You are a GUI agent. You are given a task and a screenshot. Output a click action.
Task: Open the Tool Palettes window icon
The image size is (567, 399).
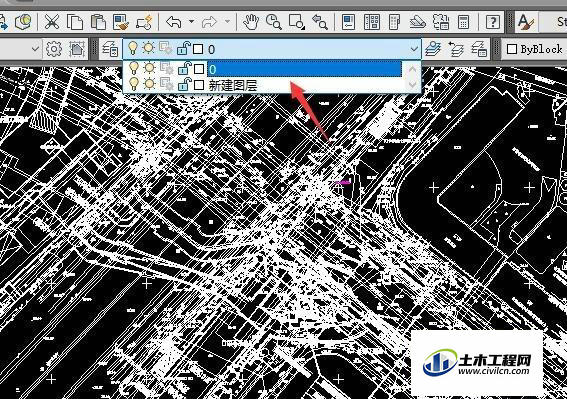coord(395,22)
